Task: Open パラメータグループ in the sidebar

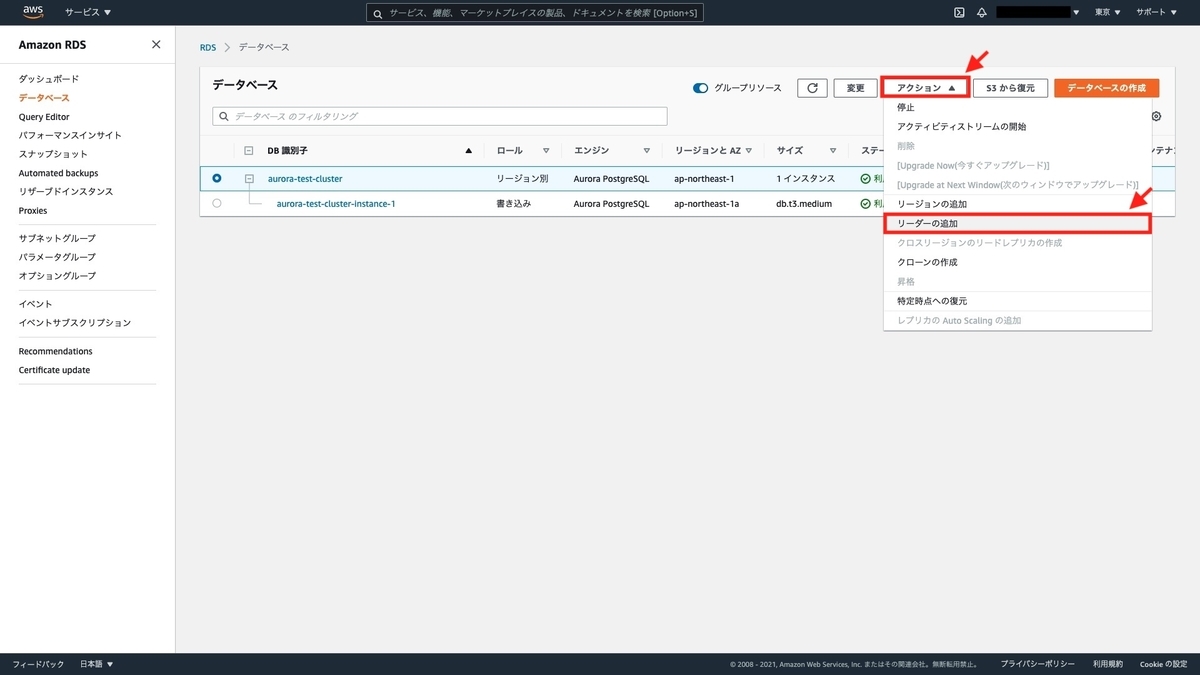Action: point(57,257)
